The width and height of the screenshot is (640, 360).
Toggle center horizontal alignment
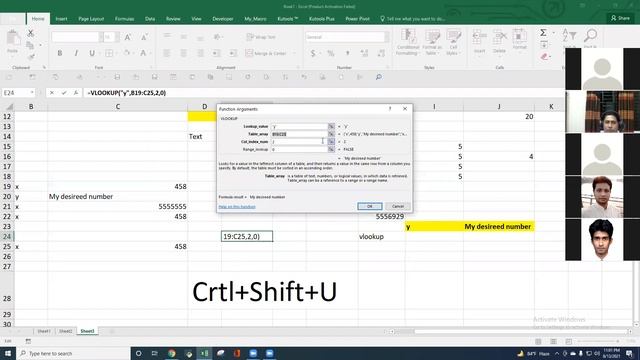pos(184,53)
